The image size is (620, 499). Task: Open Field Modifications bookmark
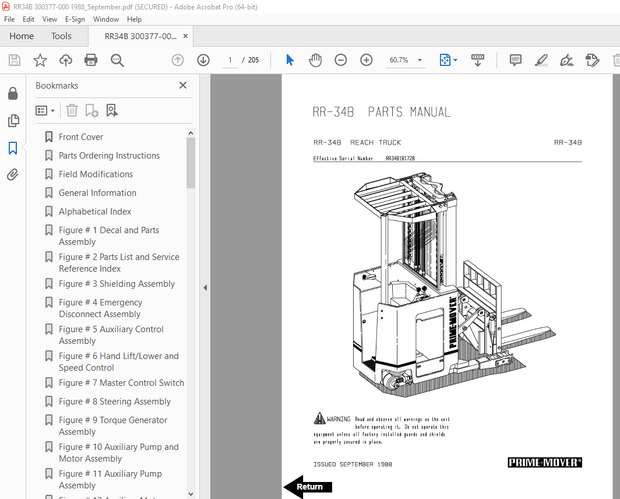pyautogui.click(x=96, y=174)
